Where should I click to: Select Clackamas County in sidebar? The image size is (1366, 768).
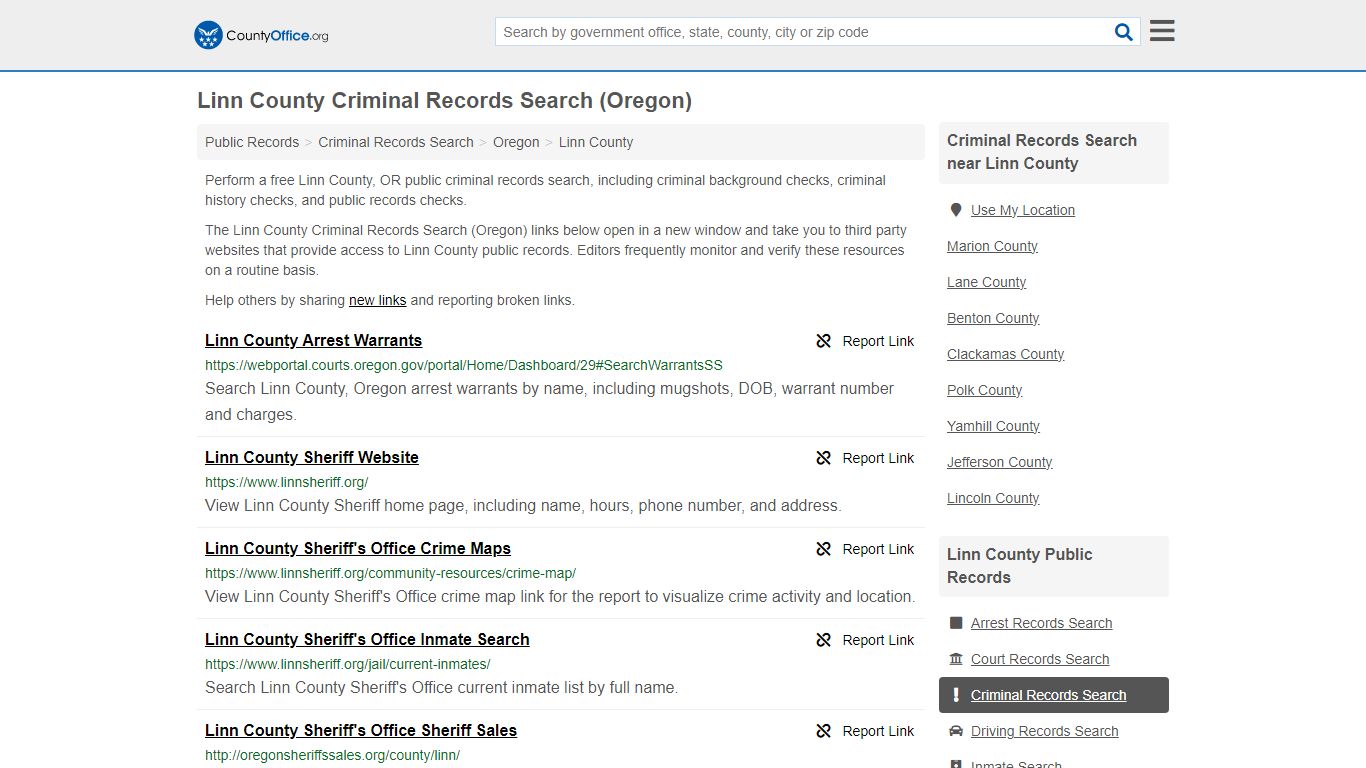click(1005, 354)
